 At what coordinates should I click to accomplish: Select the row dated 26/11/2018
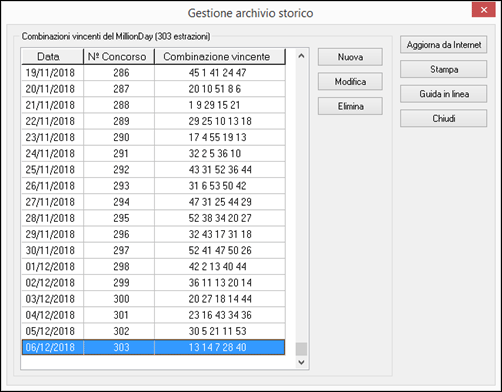(x=153, y=186)
